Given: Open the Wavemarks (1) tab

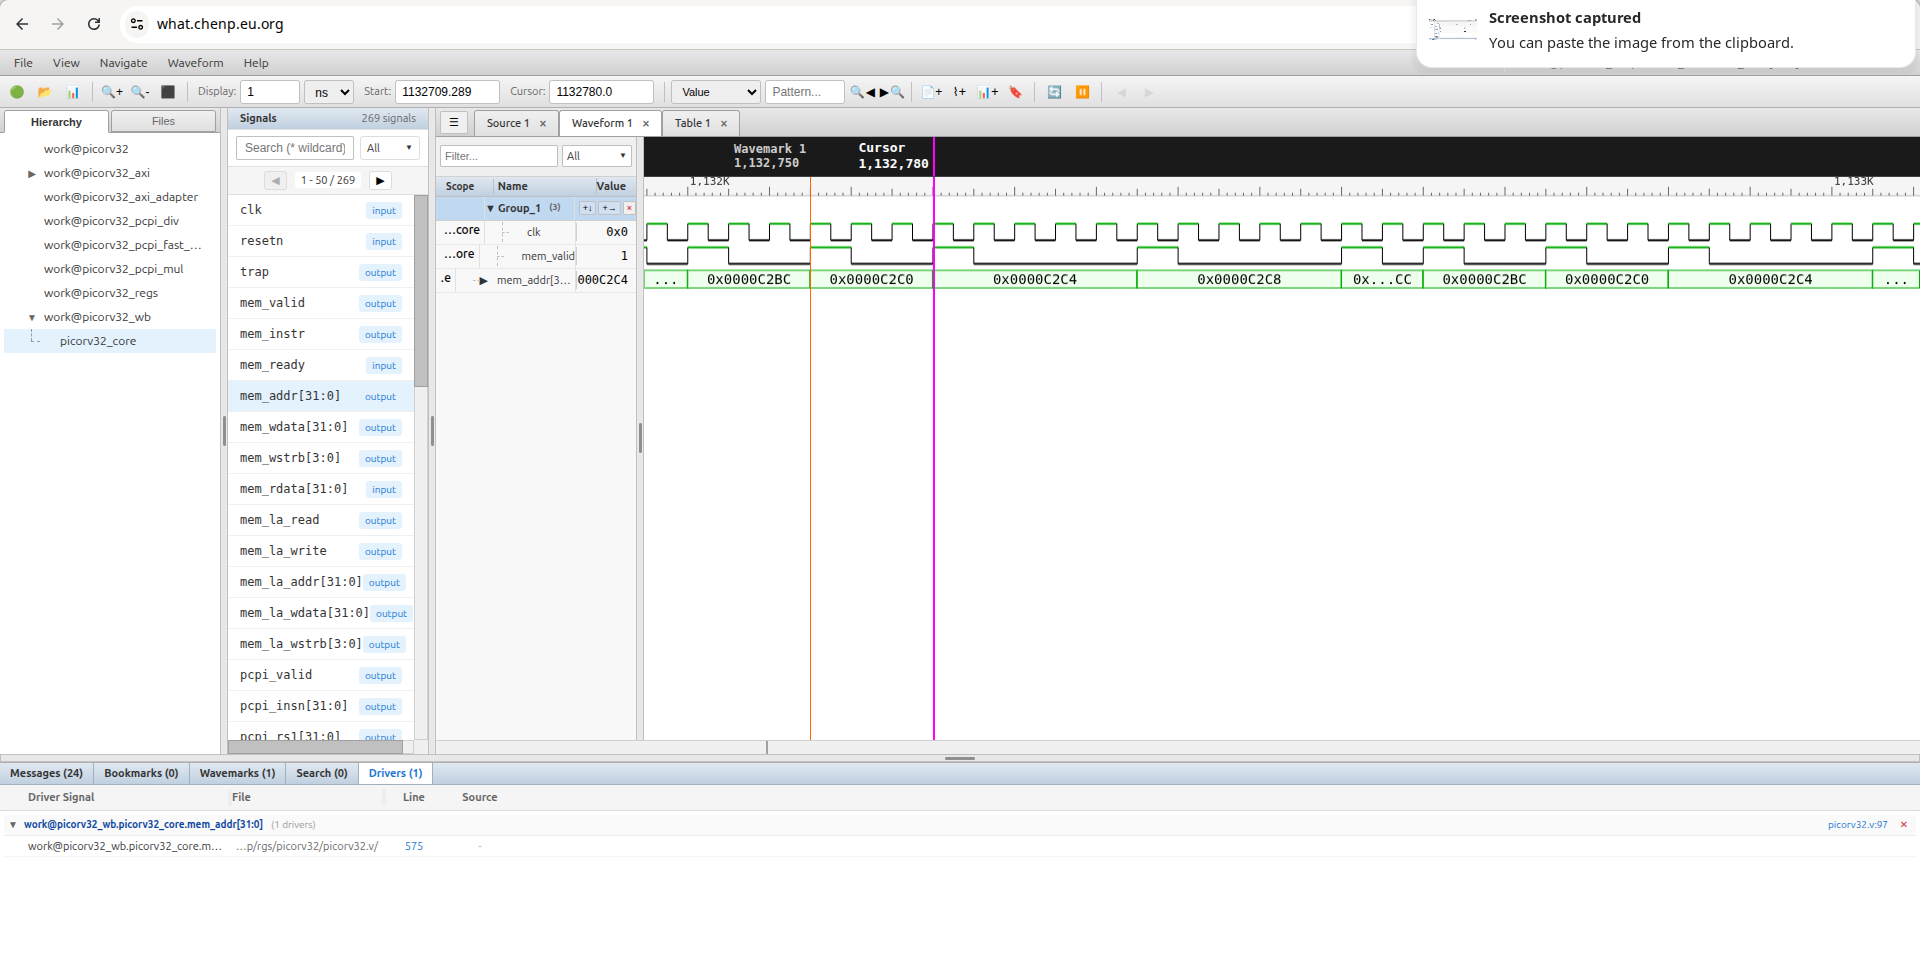Looking at the screenshot, I should 237,773.
